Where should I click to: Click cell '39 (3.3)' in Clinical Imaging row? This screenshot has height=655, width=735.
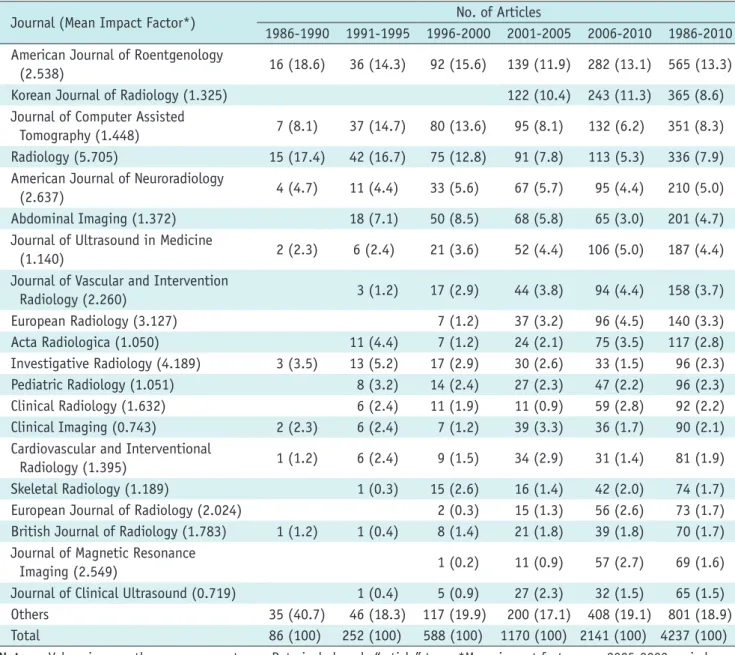[x=539, y=428]
